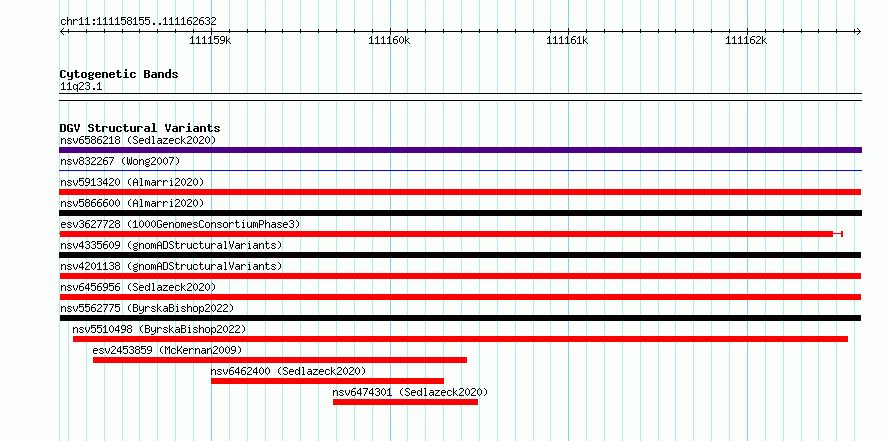890x441 pixels.
Task: Select the 11q23.1 cytogenetic band label
Action: click(x=81, y=87)
